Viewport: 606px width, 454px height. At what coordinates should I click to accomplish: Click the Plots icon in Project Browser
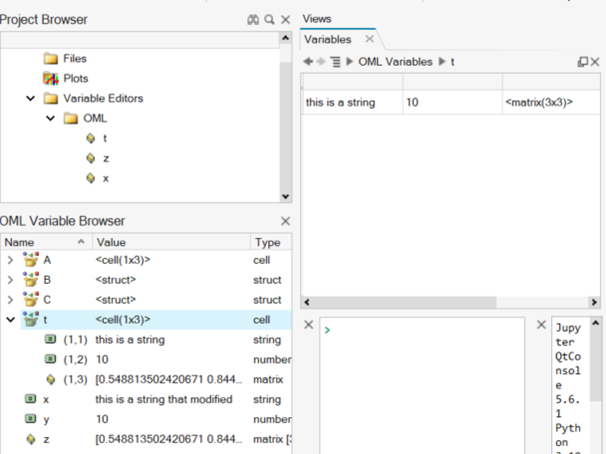(x=51, y=78)
